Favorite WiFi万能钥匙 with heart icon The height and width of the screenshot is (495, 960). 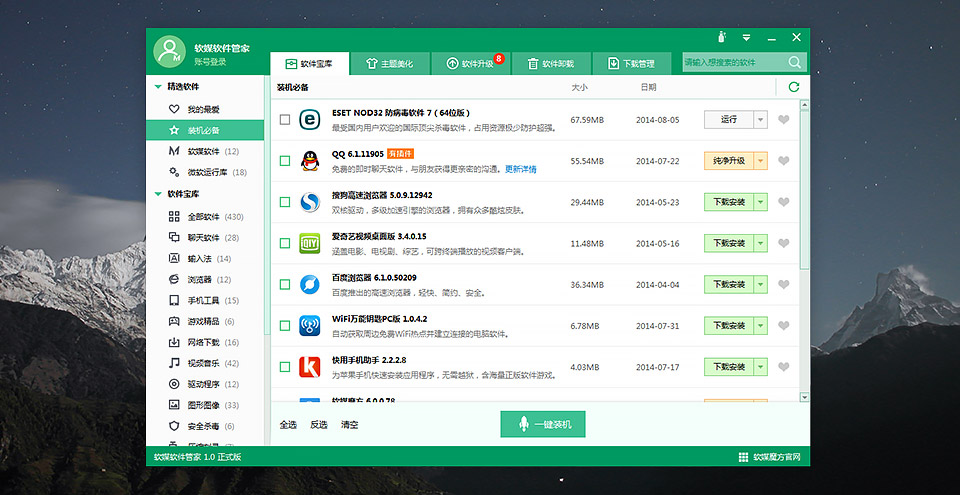coord(784,325)
